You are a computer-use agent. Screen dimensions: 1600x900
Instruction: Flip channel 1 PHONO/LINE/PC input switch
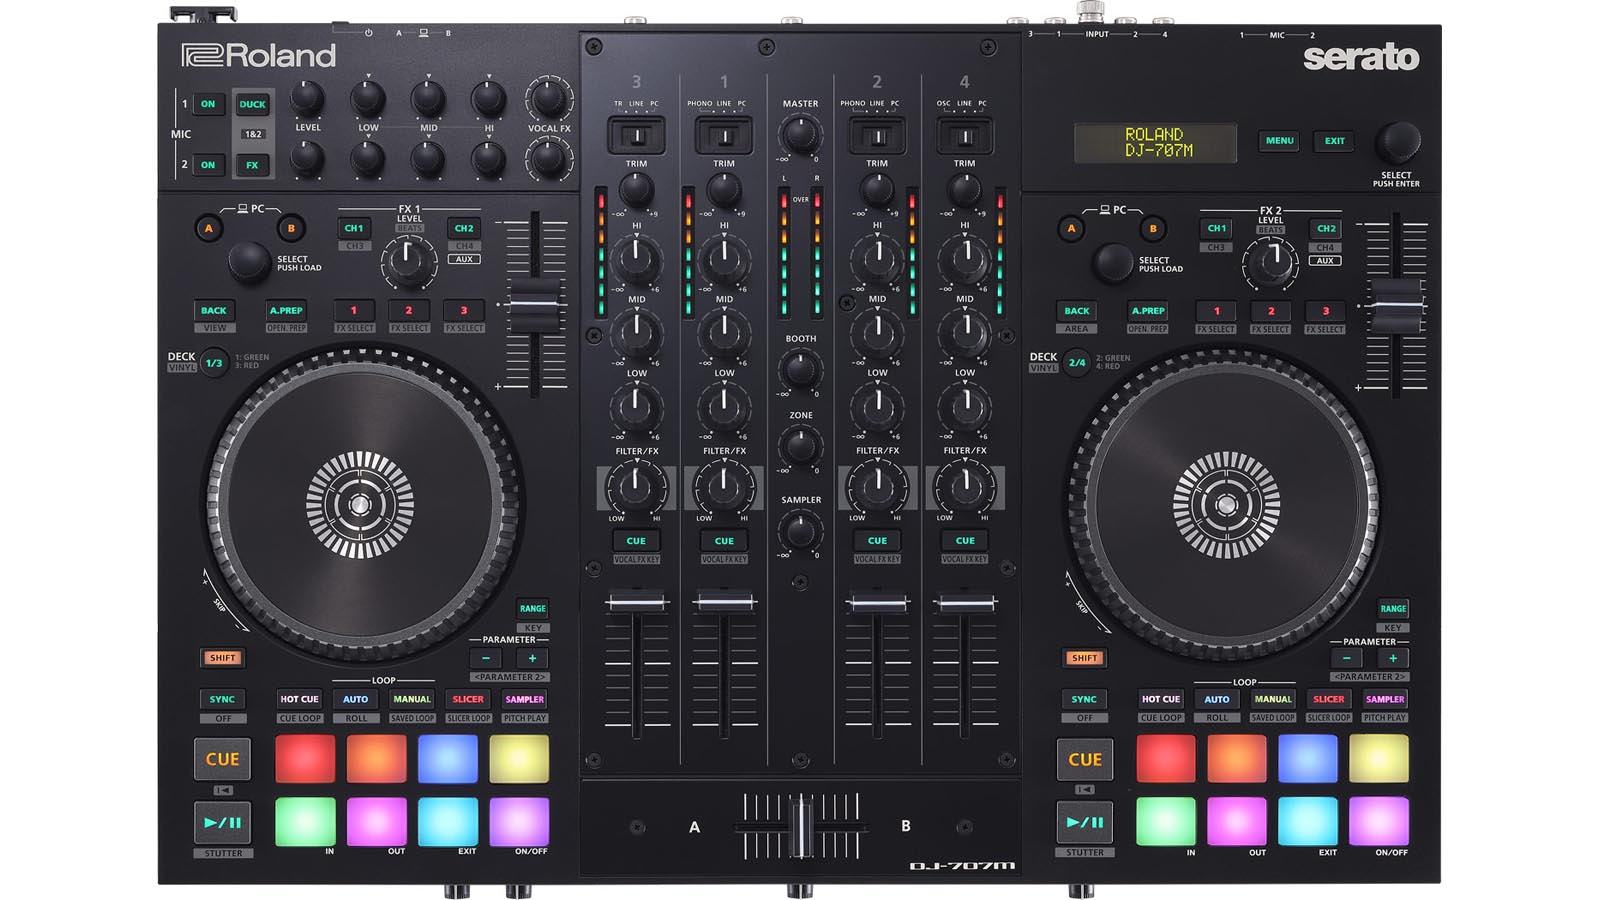coord(724,135)
